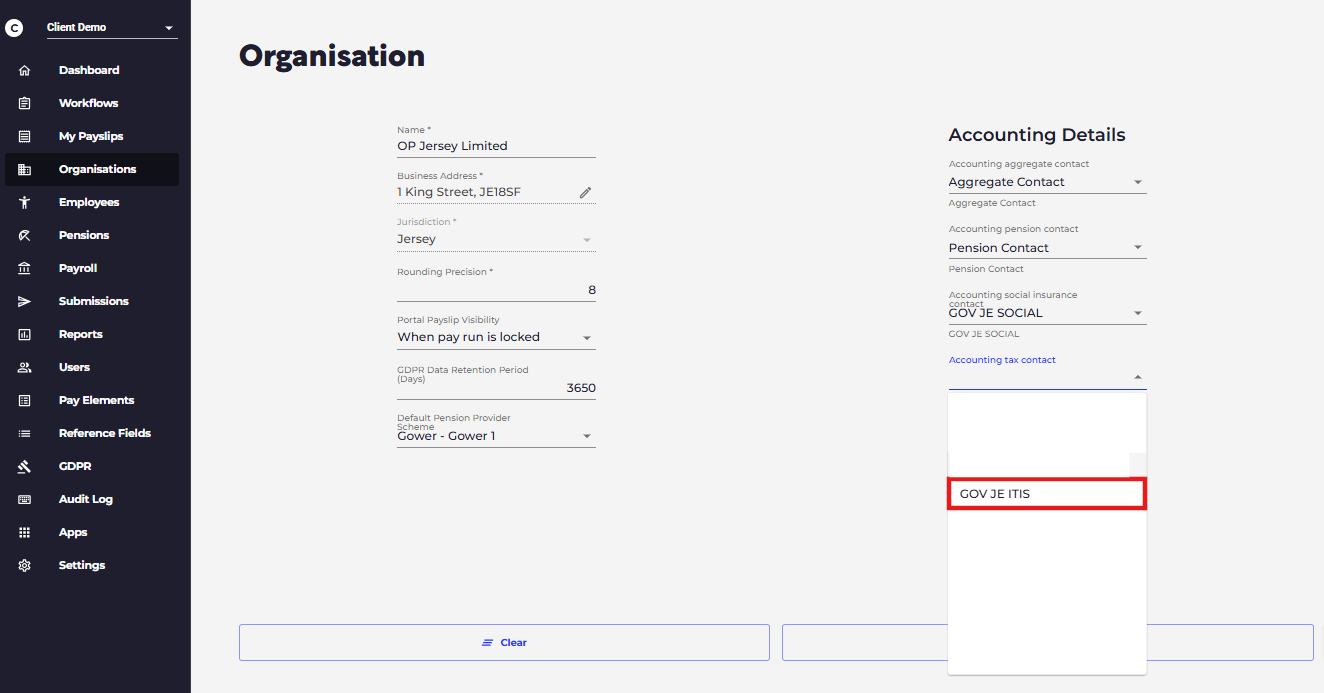
Task: Click the Reports chart icon
Action: coord(25,334)
